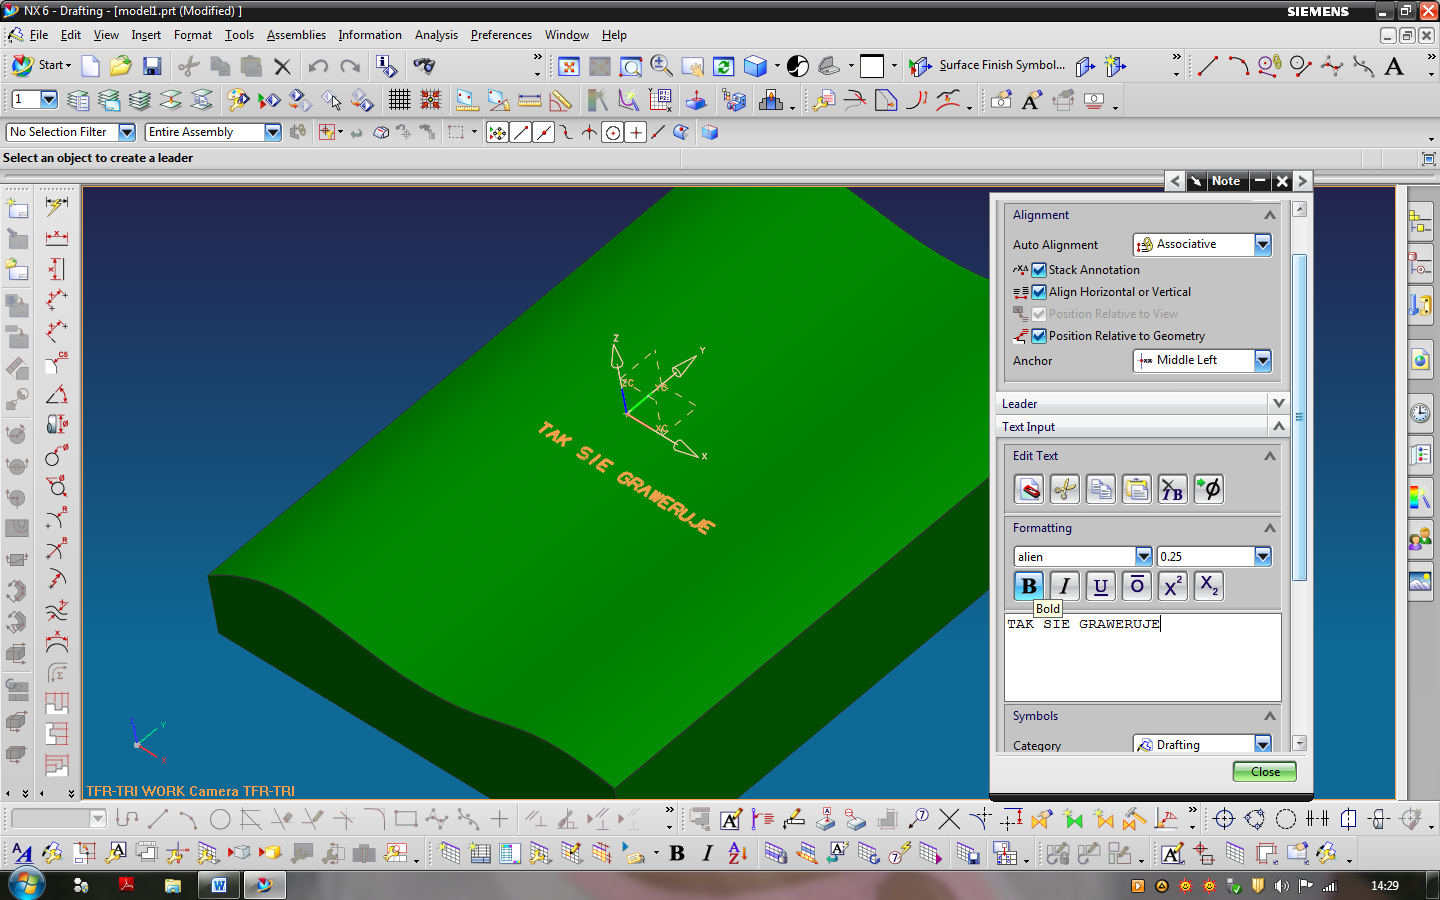Click the Delete Text Attribute icon in Edit Text
Image resolution: width=1440 pixels, height=900 pixels.
coord(1173,489)
